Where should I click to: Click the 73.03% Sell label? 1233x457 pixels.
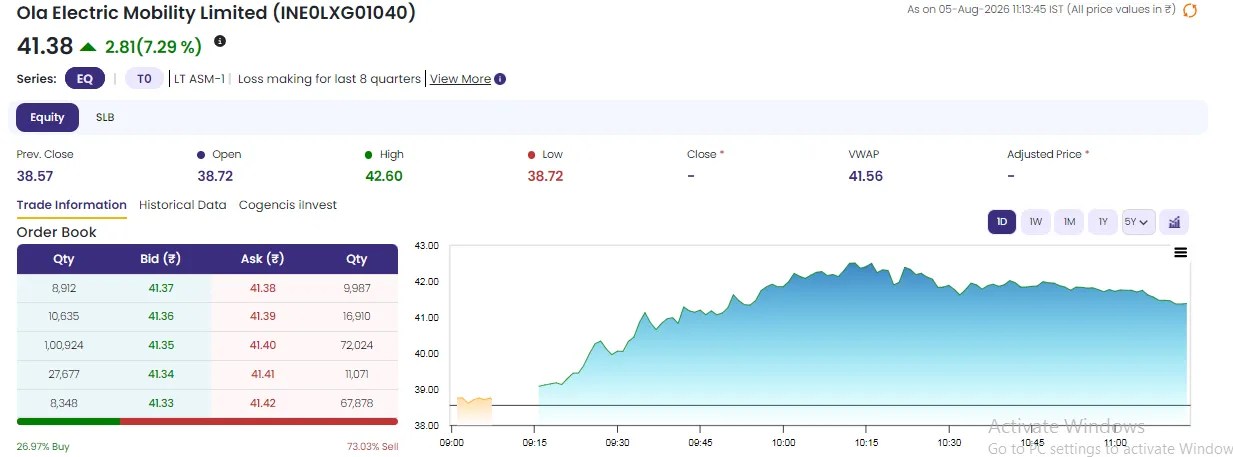pyautogui.click(x=372, y=446)
